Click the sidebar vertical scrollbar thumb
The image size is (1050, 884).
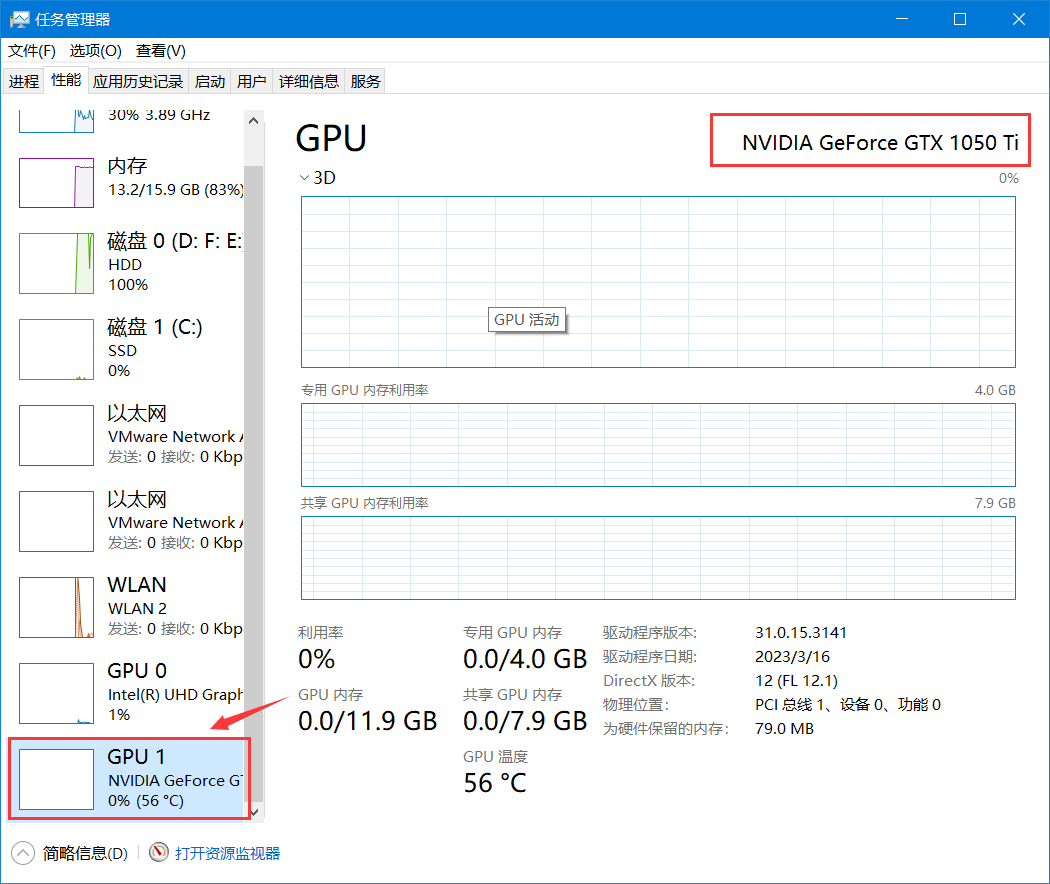(253, 482)
